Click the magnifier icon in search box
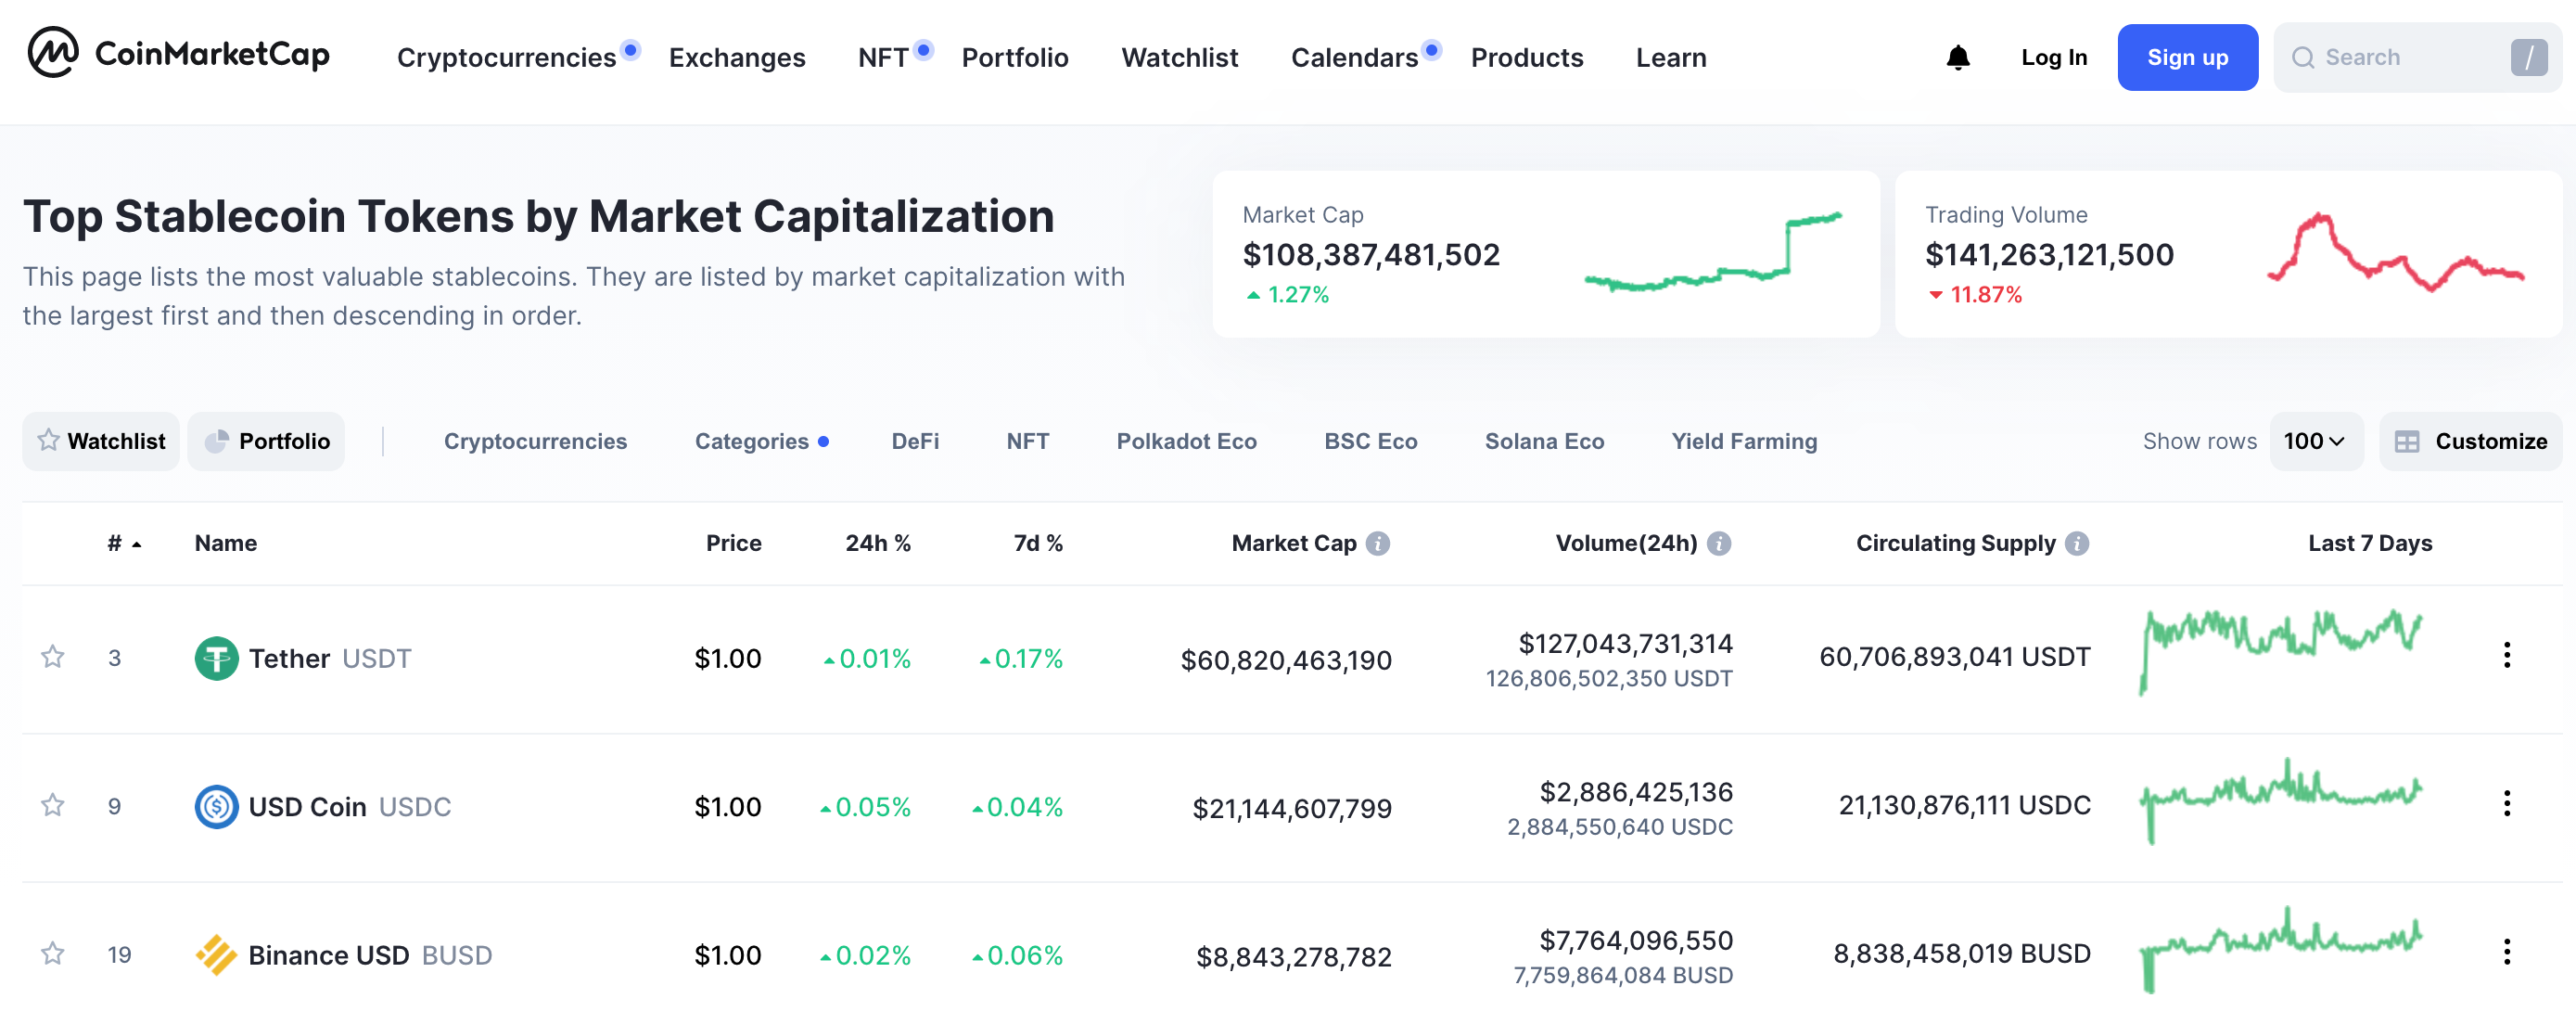Image resolution: width=2576 pixels, height=1024 pixels. (x=2303, y=57)
